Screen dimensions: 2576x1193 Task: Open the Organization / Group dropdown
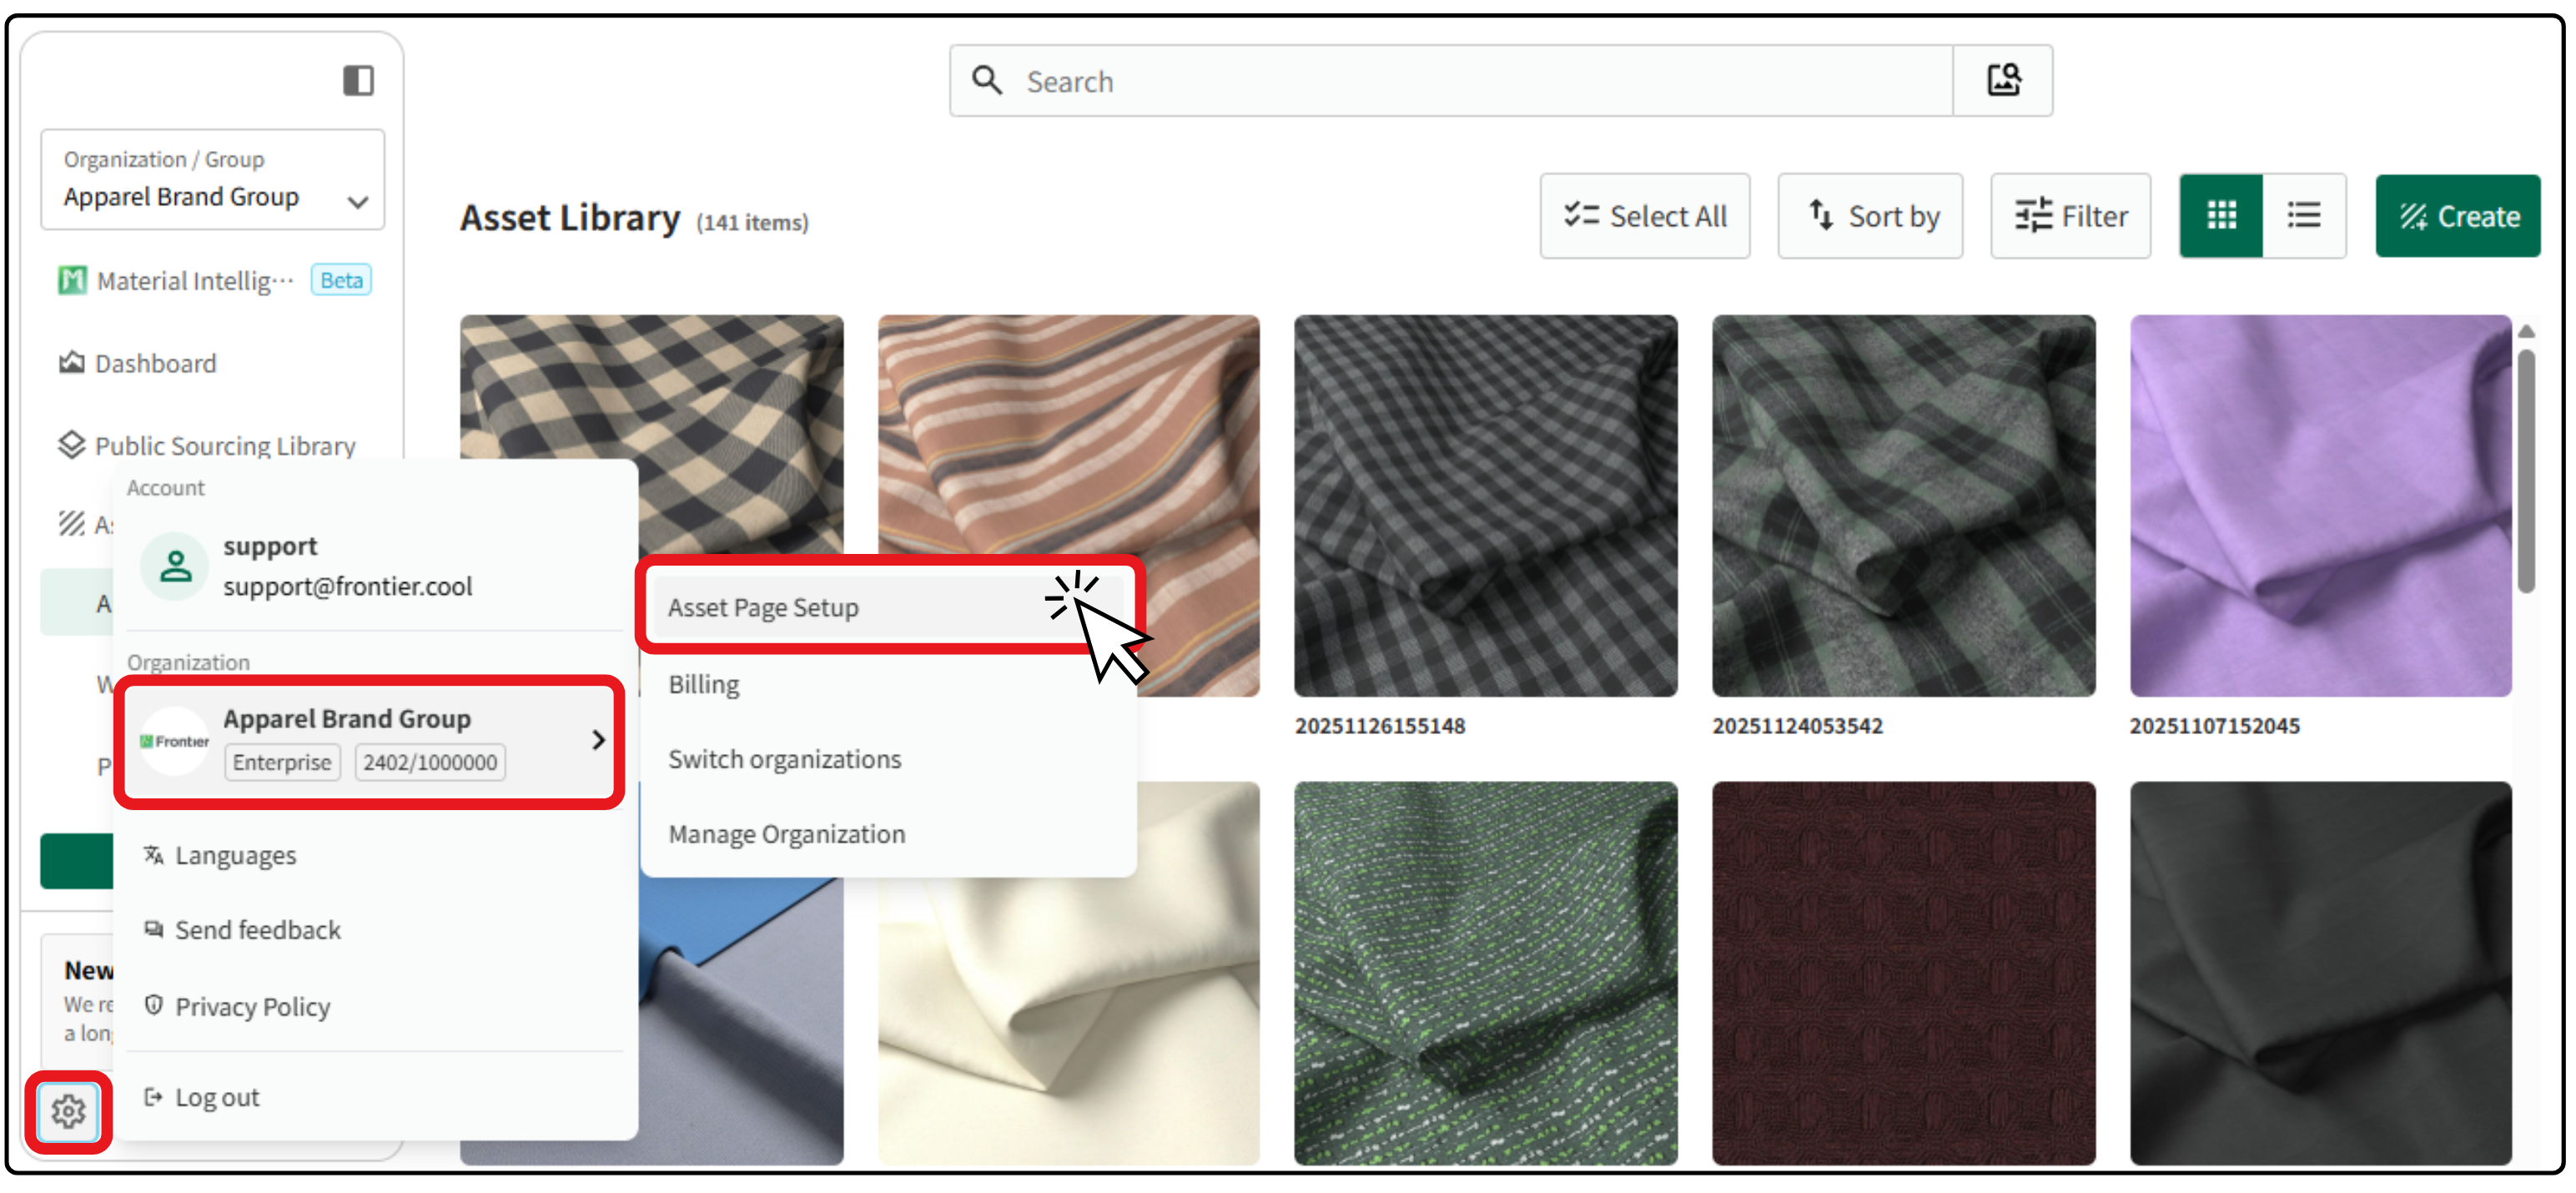(x=212, y=180)
